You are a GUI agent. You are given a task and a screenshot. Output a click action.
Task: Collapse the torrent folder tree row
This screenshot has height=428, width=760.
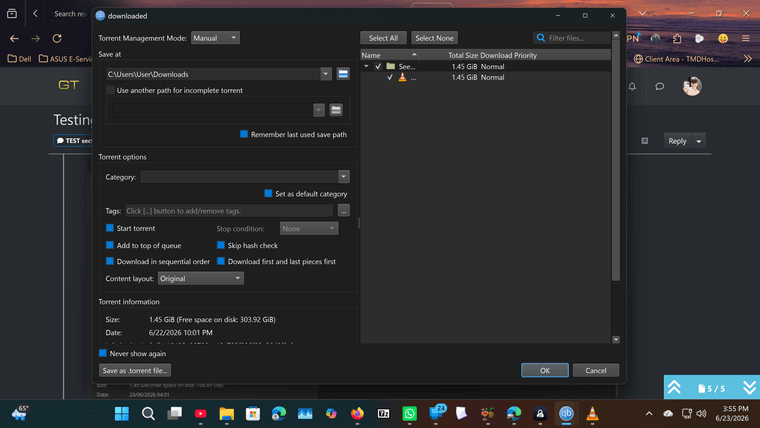366,66
